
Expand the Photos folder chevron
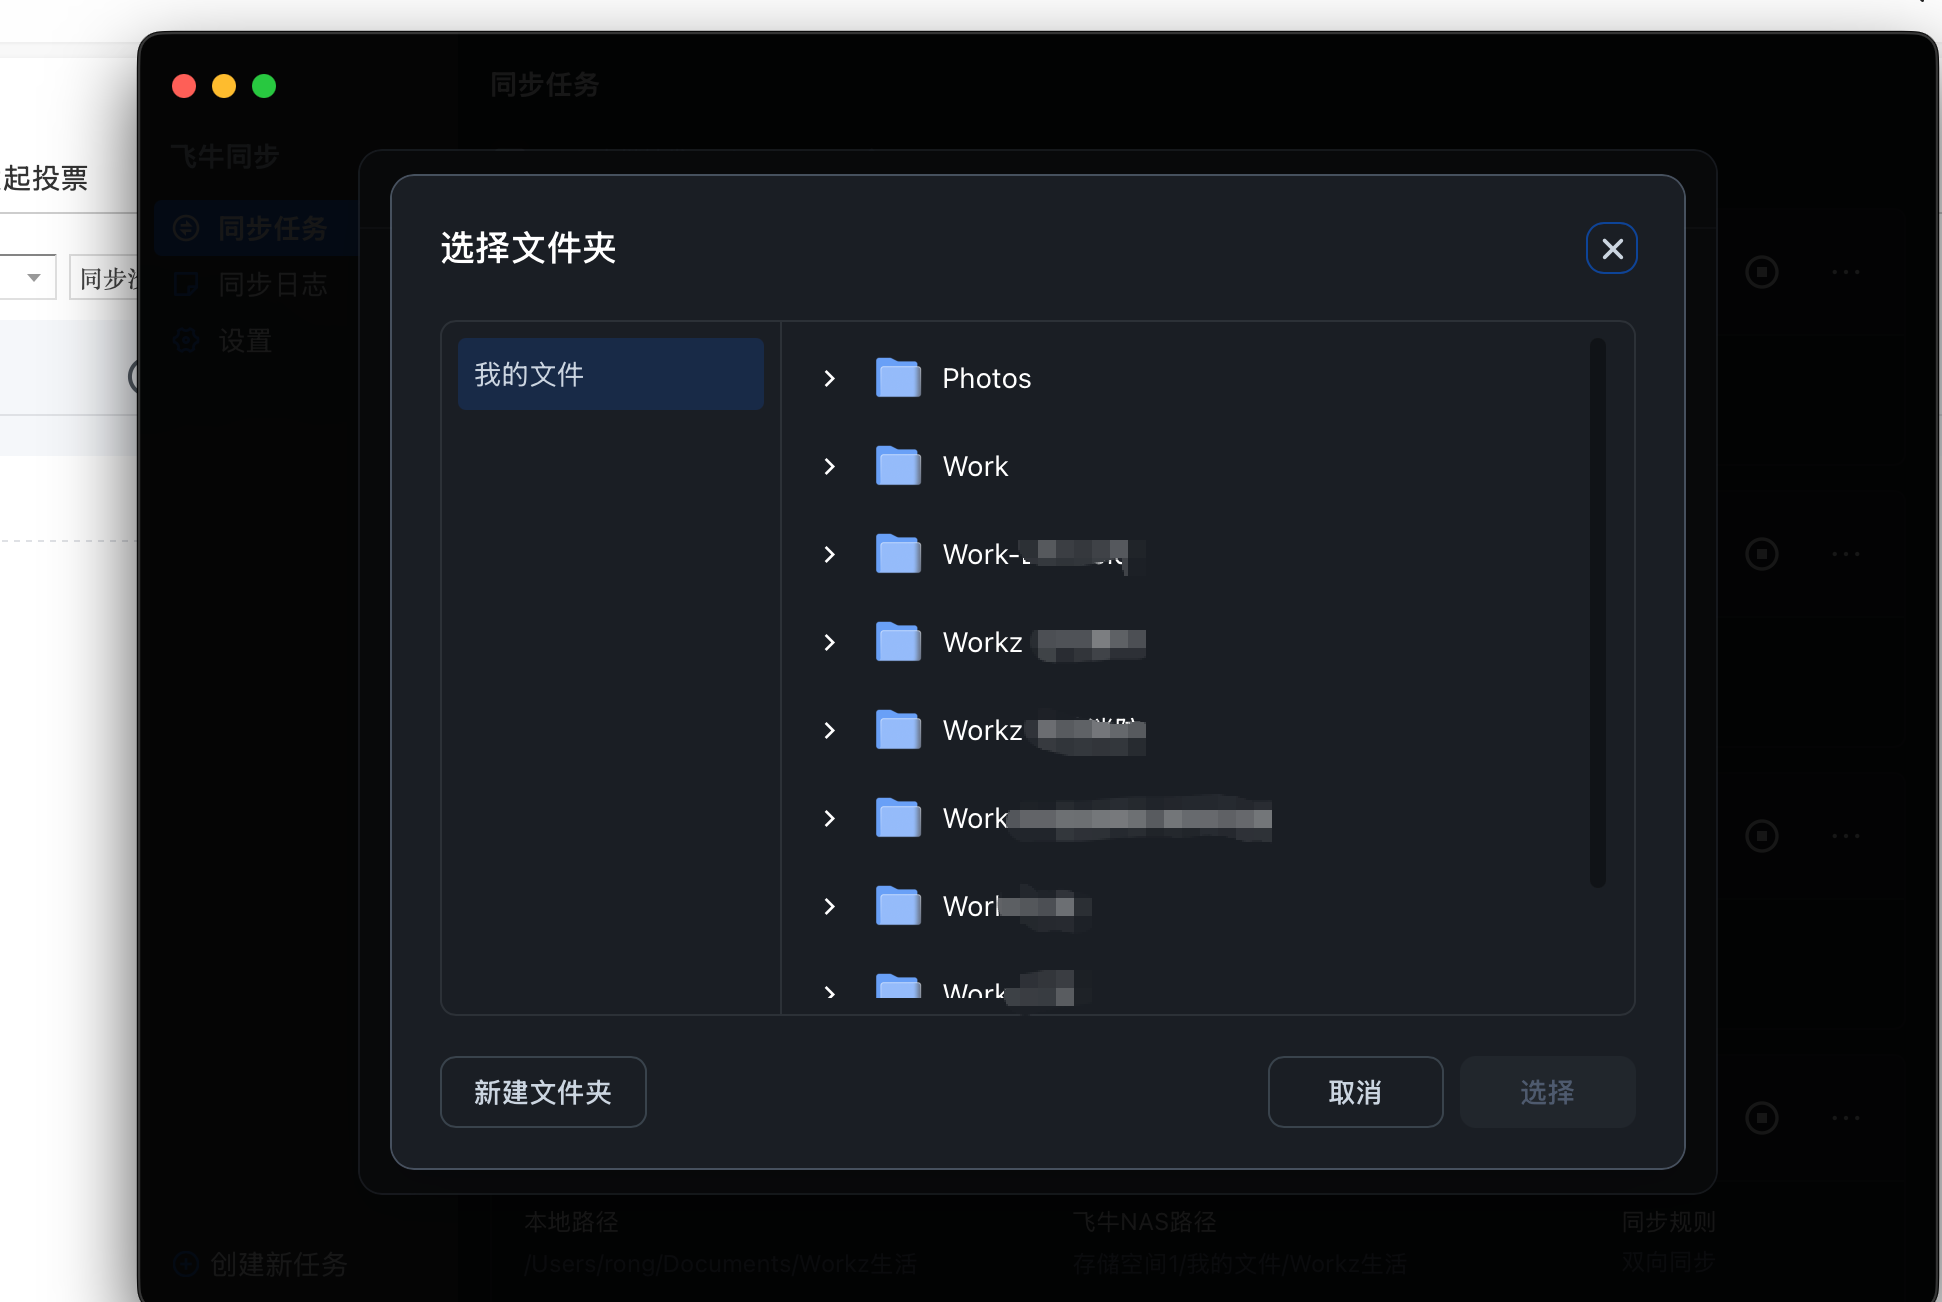click(829, 378)
